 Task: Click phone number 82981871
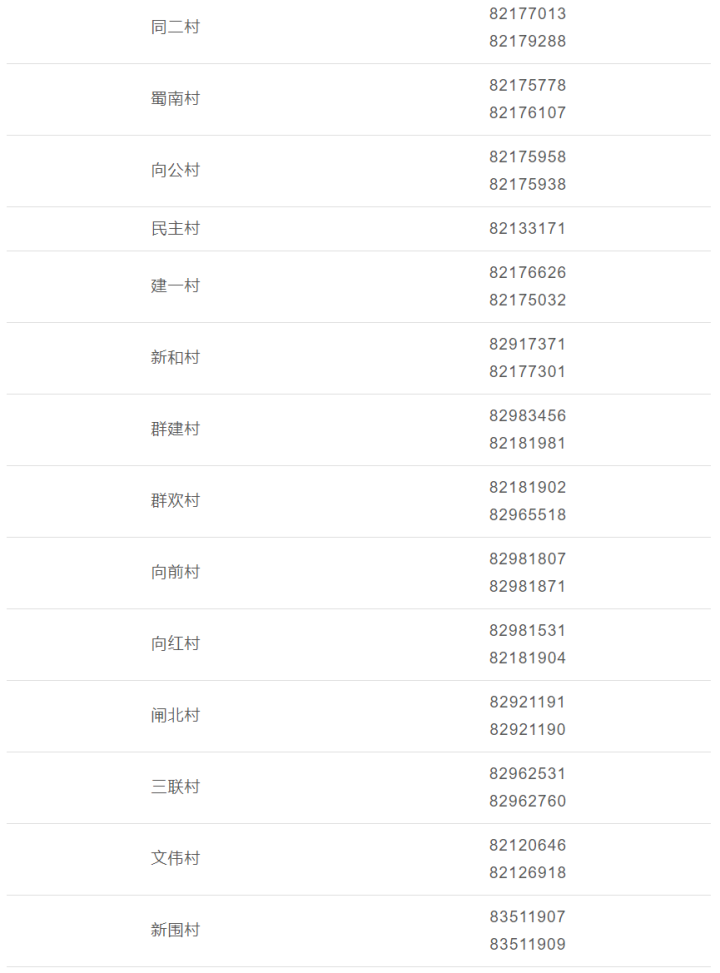click(527, 586)
